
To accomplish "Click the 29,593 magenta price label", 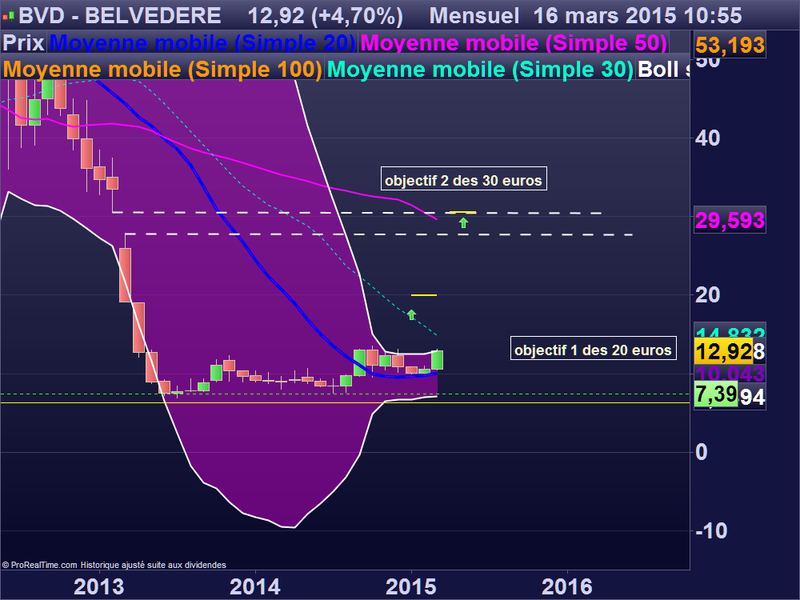I will click(x=730, y=221).
